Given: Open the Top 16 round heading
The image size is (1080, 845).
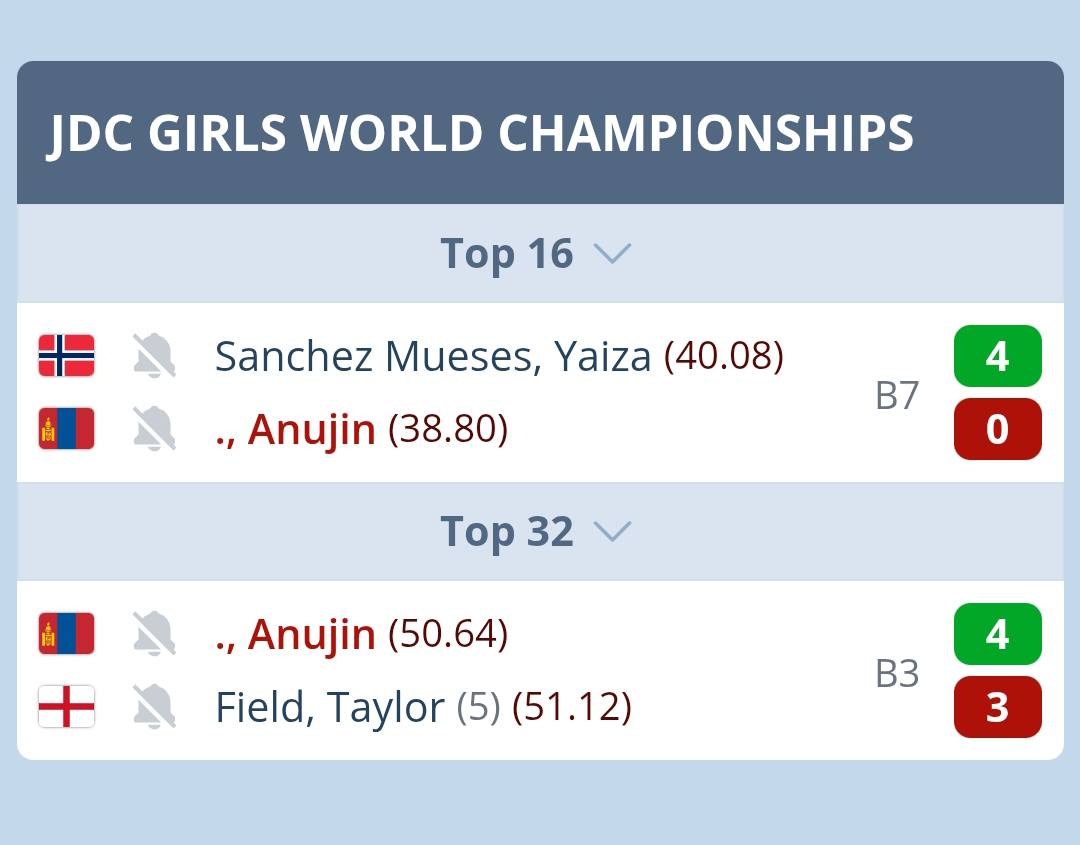Looking at the screenshot, I should [x=507, y=254].
